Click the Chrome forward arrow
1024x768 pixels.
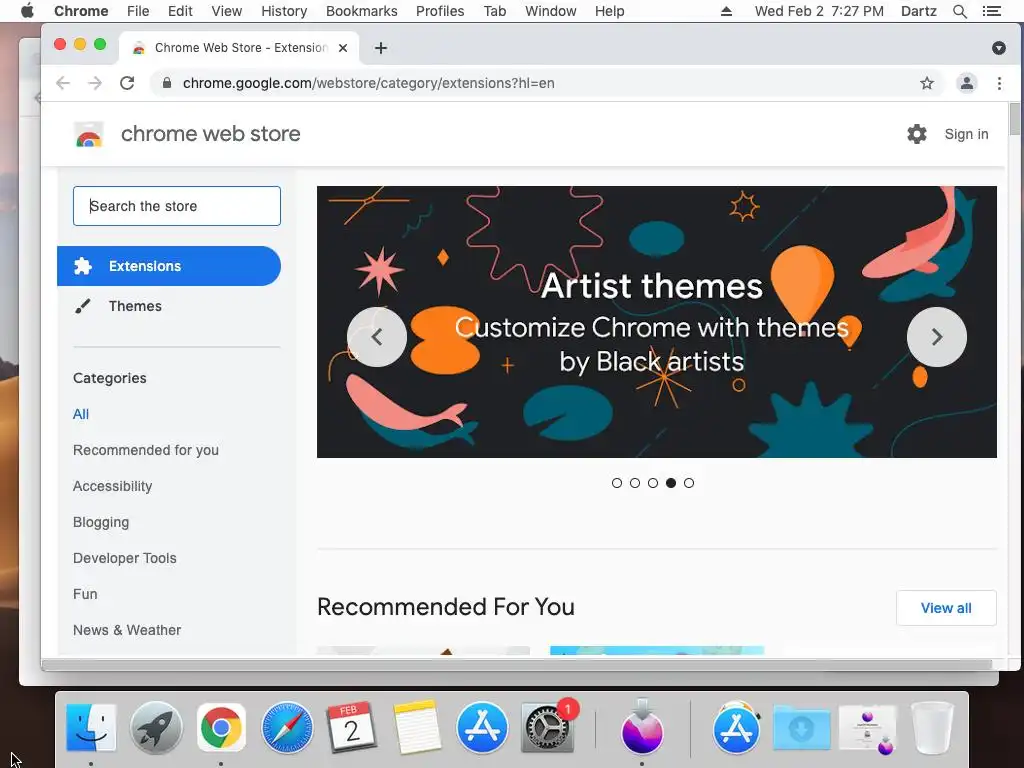coord(95,83)
